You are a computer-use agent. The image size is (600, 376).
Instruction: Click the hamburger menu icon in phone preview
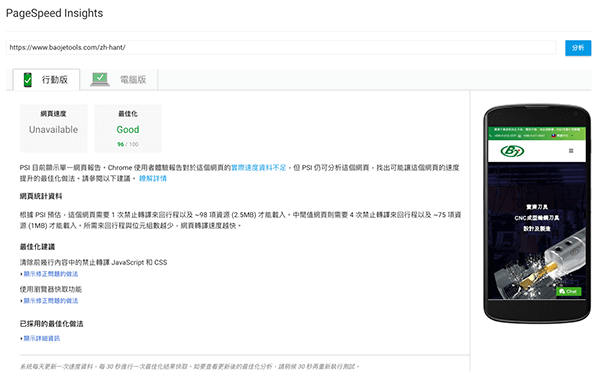tap(571, 151)
